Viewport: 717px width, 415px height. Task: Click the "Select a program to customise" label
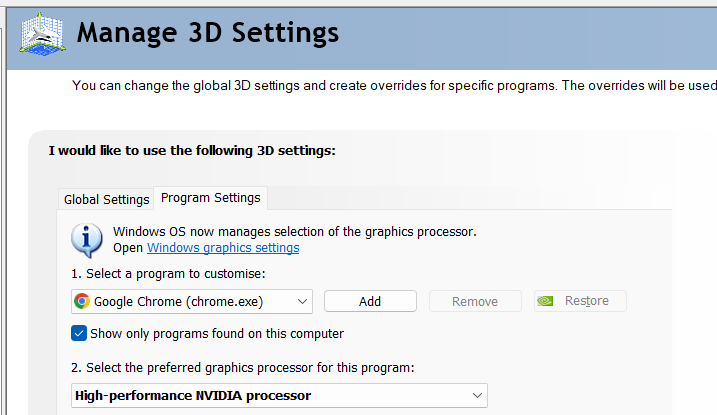168,273
